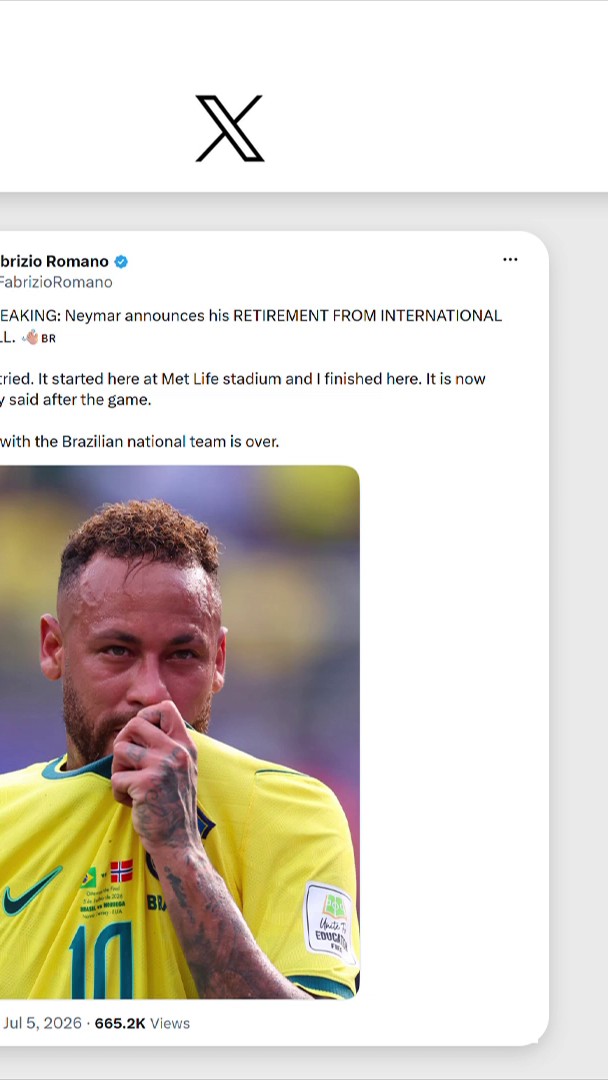
Task: Click the @FabrizioRomano handle
Action: point(56,282)
